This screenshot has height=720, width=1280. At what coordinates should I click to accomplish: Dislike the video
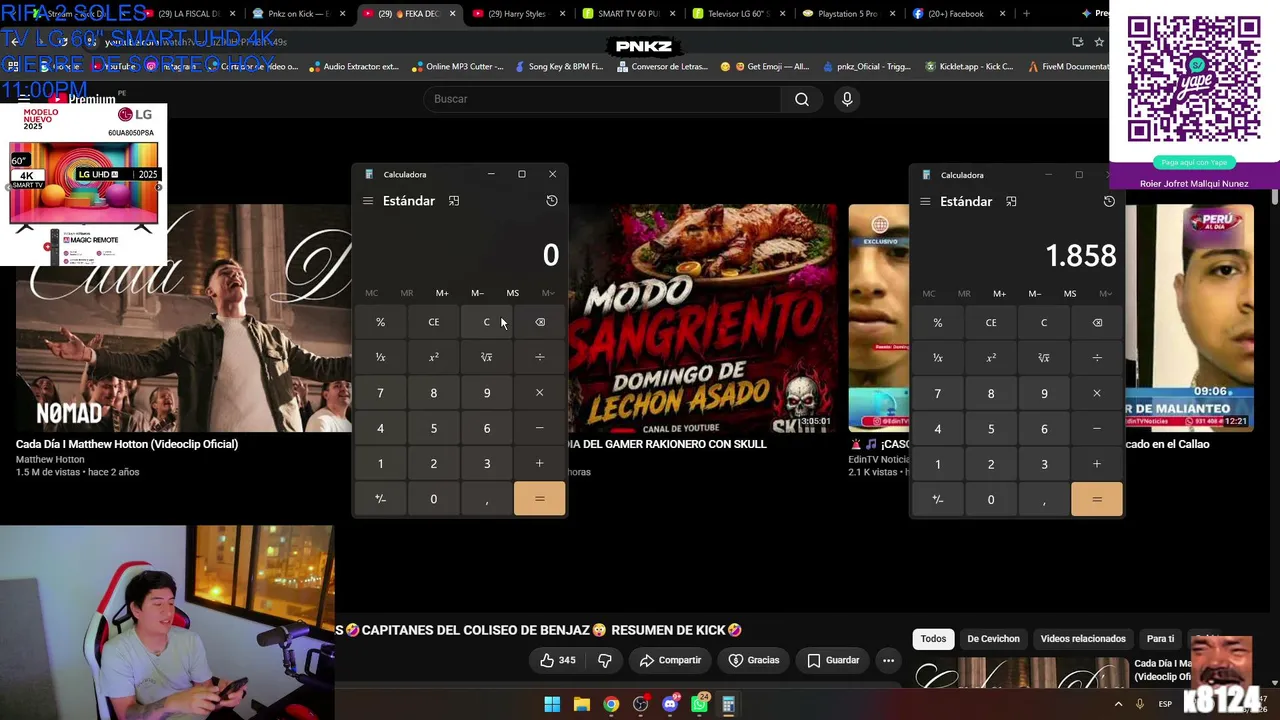604,660
